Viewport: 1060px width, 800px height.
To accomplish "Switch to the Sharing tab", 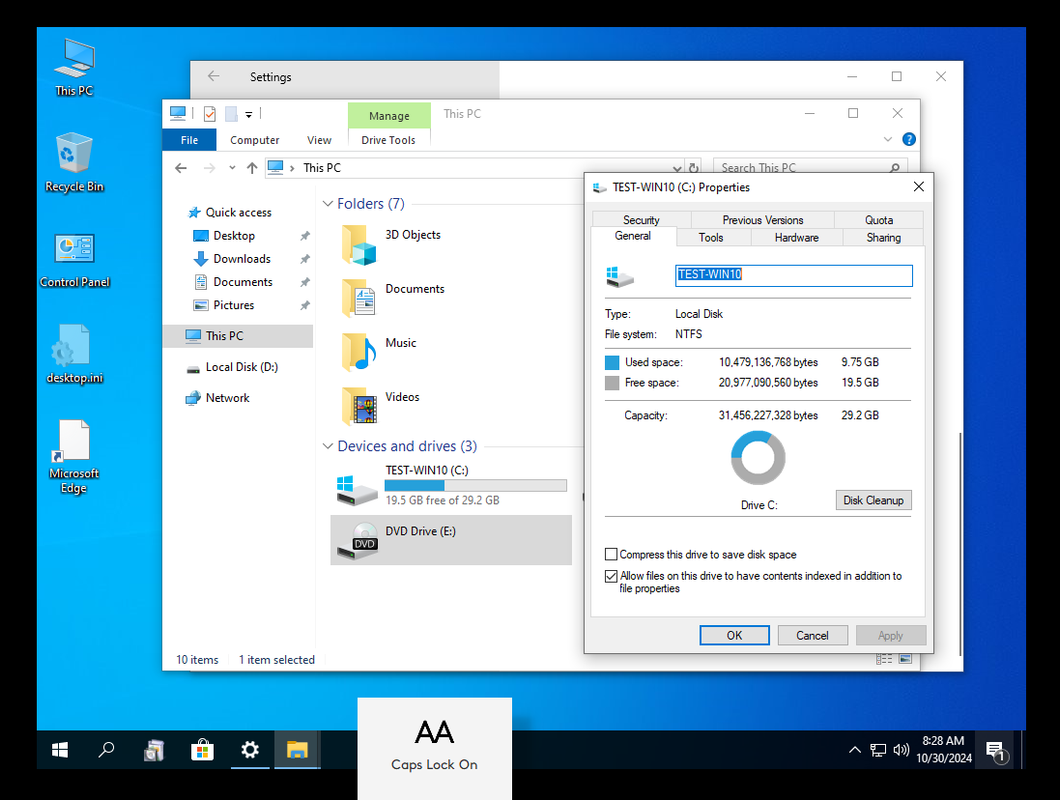I will click(884, 237).
